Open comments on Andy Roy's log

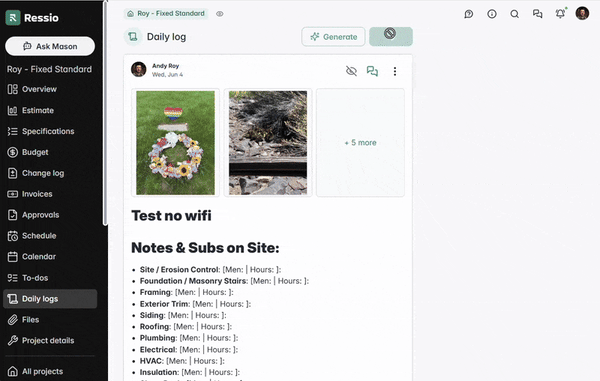pos(372,71)
